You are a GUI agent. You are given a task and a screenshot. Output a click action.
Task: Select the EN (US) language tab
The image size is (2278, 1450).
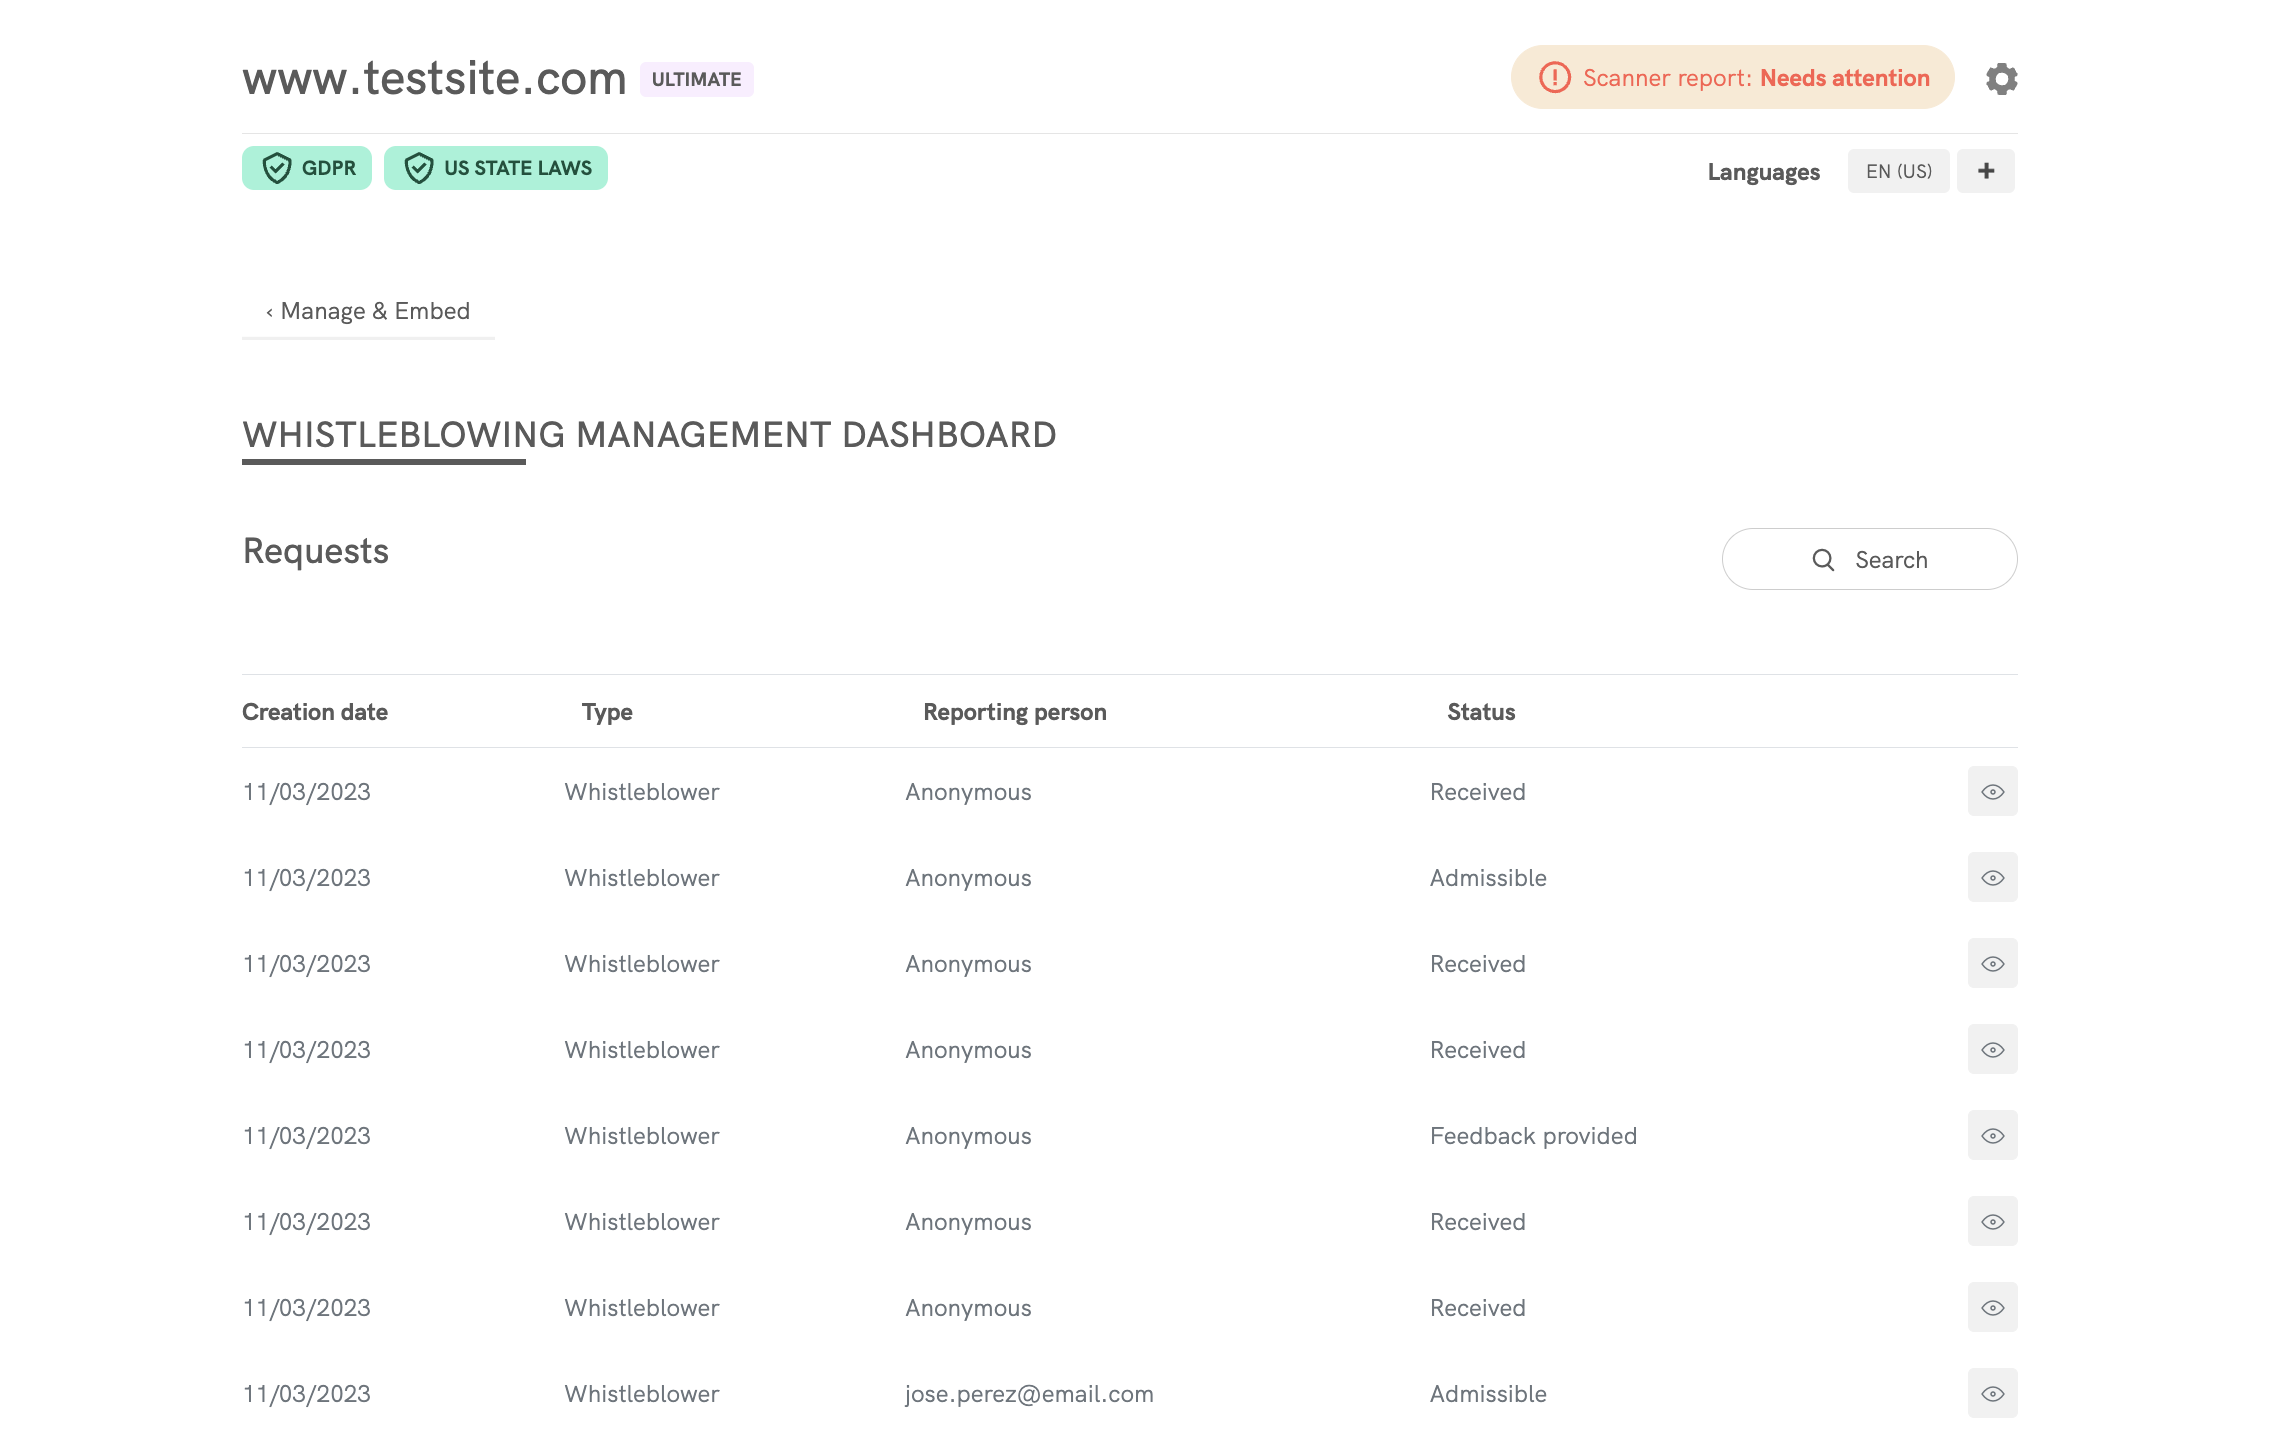tap(1898, 171)
